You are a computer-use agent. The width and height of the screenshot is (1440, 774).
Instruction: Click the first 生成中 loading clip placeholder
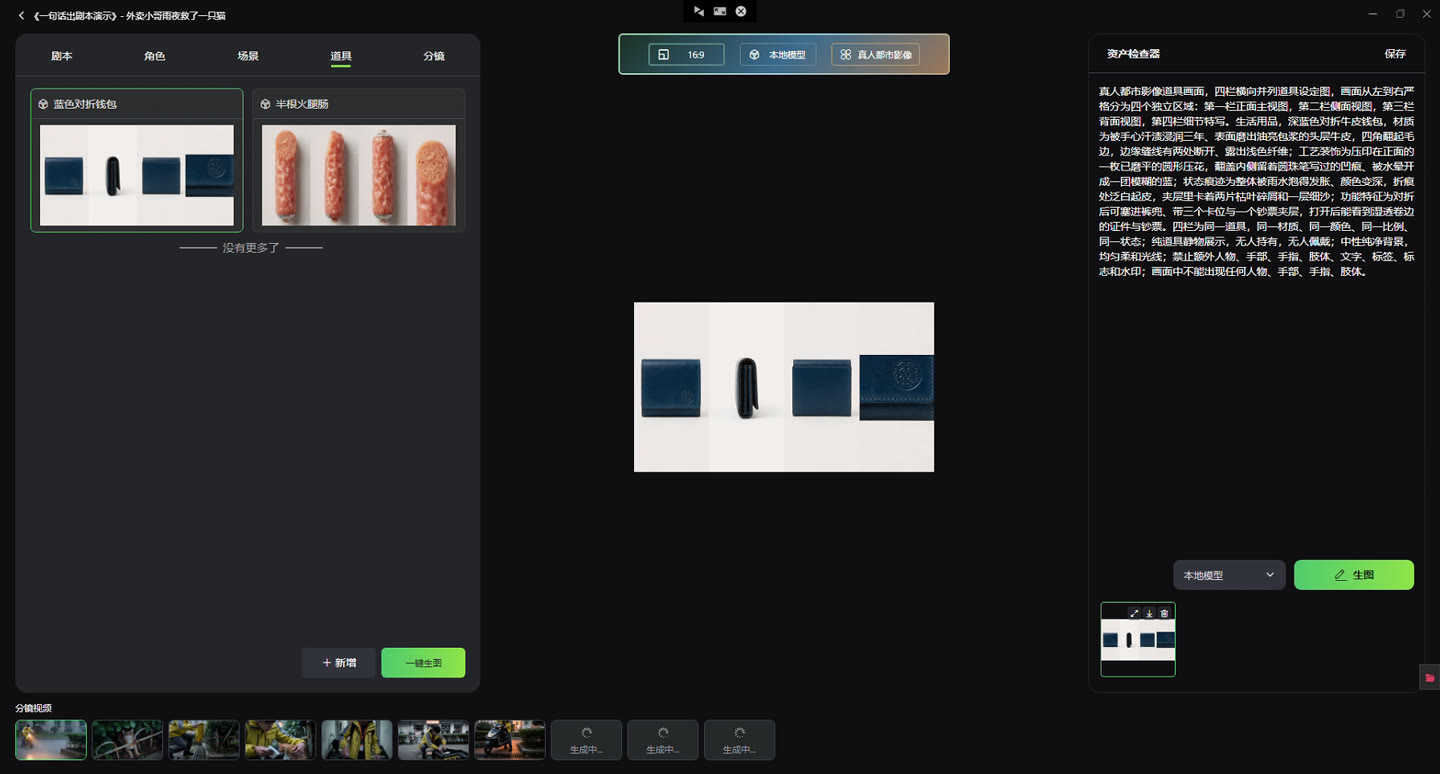click(586, 740)
